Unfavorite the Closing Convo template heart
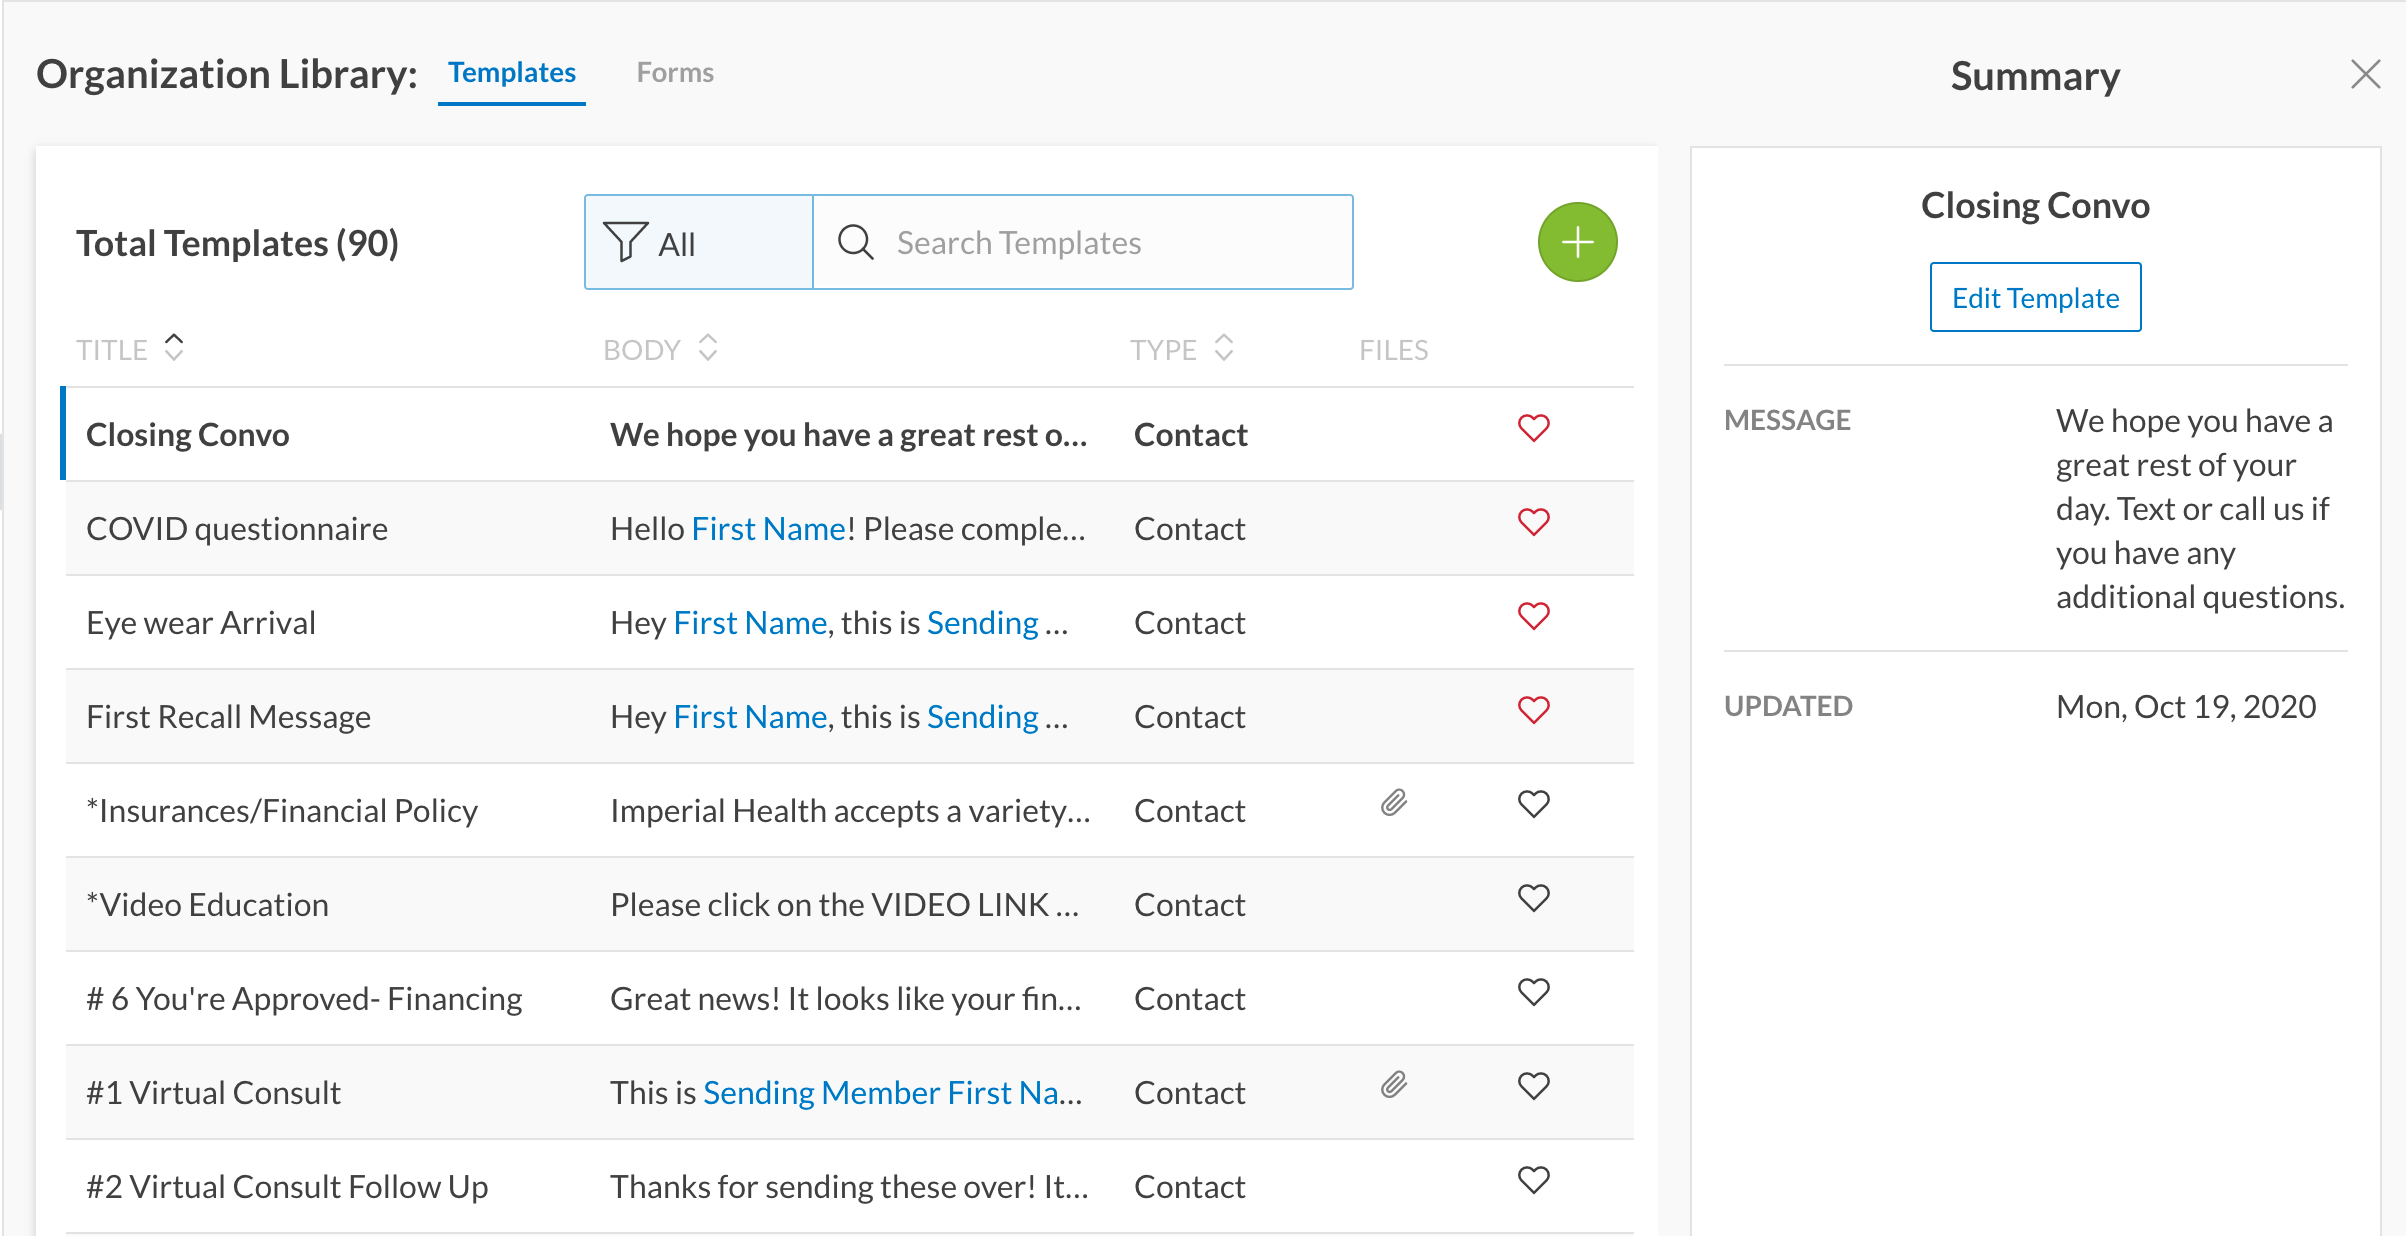 pos(1533,428)
